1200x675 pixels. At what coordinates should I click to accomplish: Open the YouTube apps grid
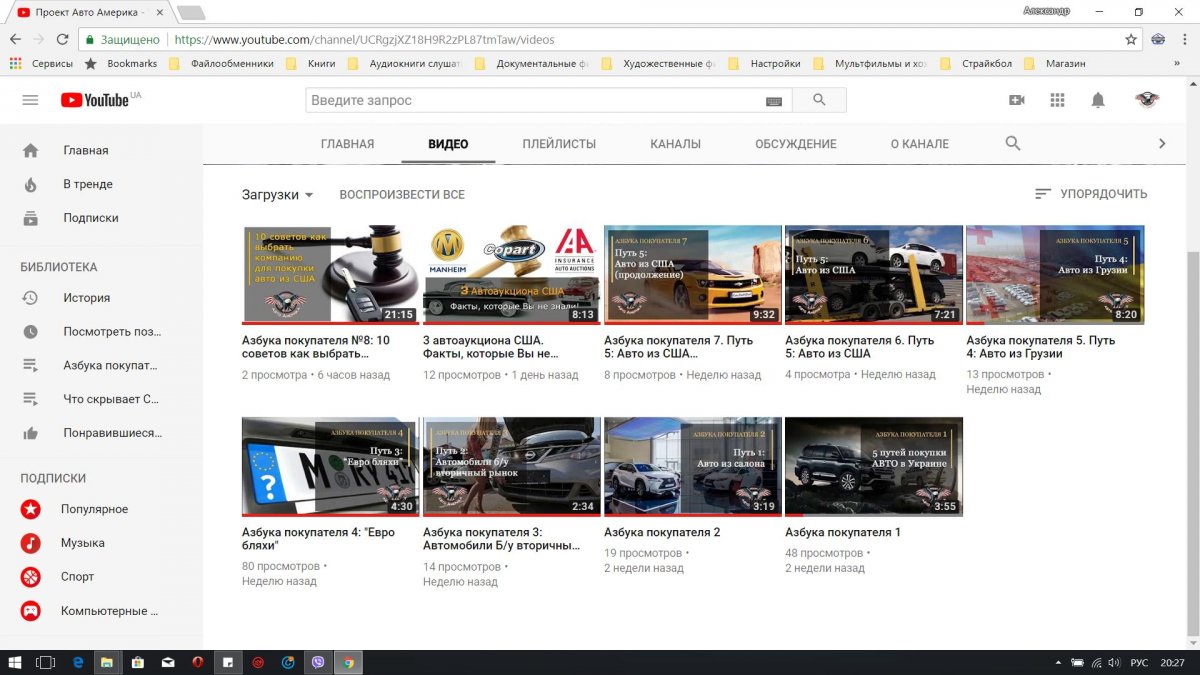(1057, 100)
